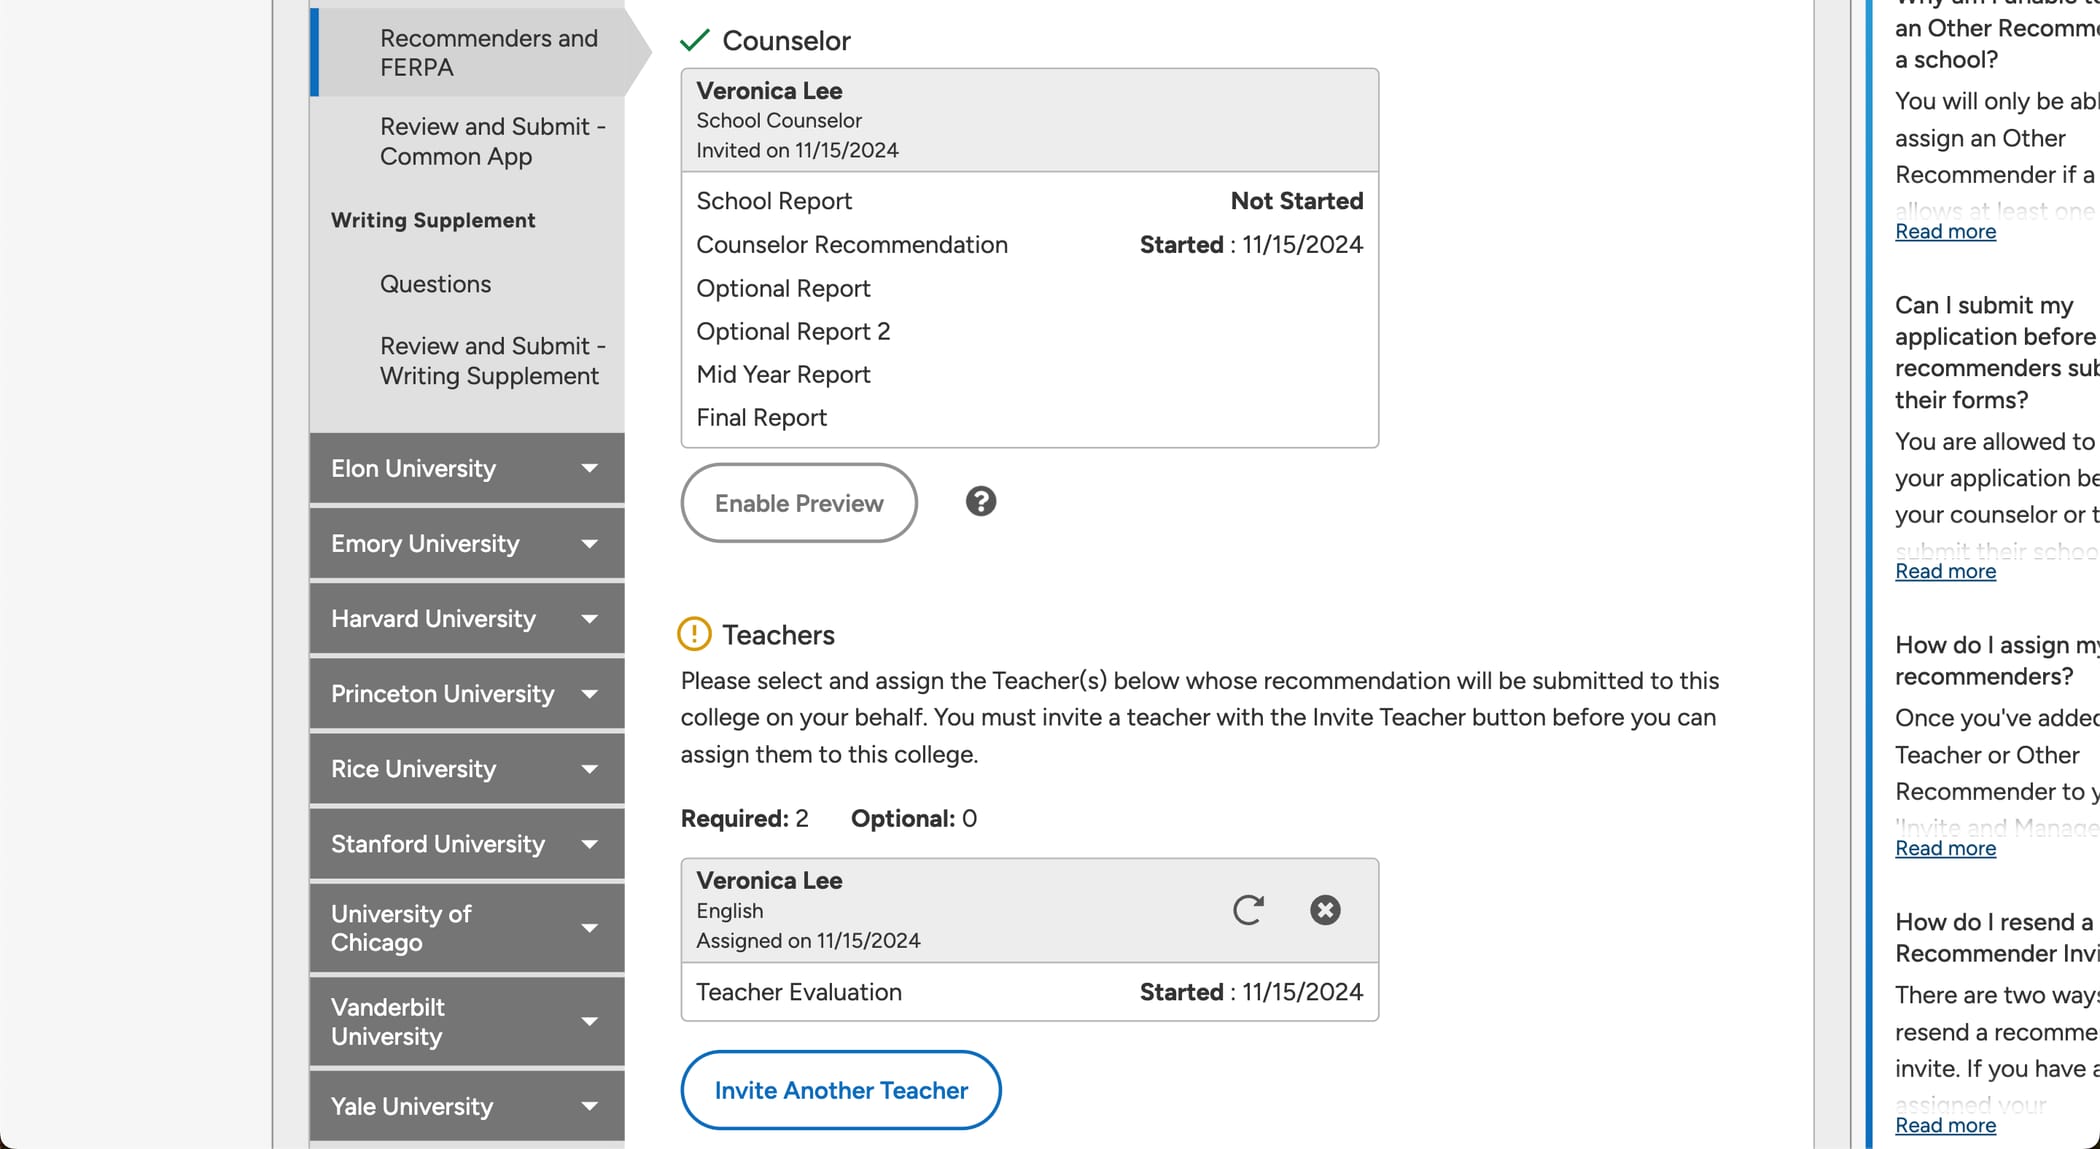Click the Writing Supplement heading

tap(433, 220)
